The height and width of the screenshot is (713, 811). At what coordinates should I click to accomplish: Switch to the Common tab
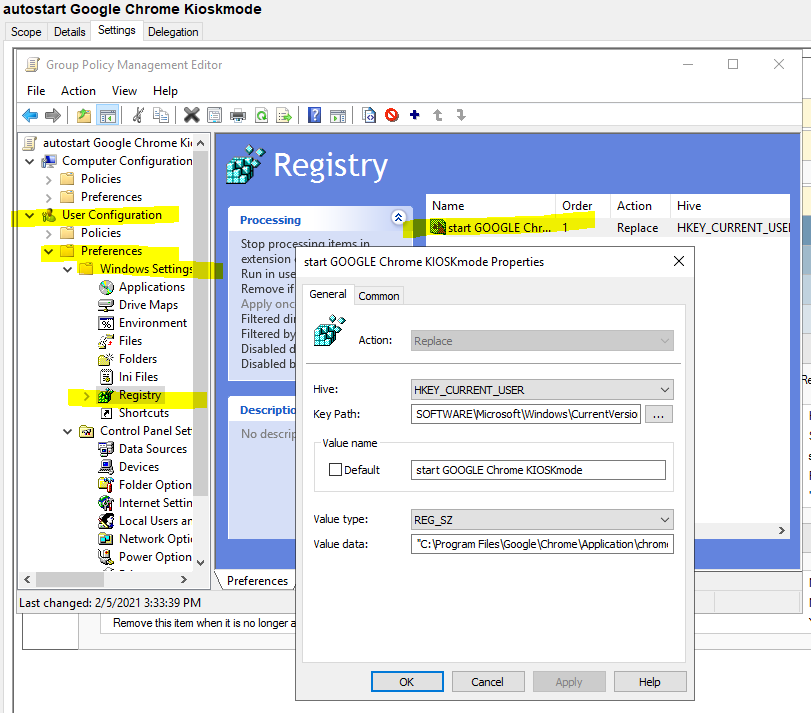click(379, 296)
